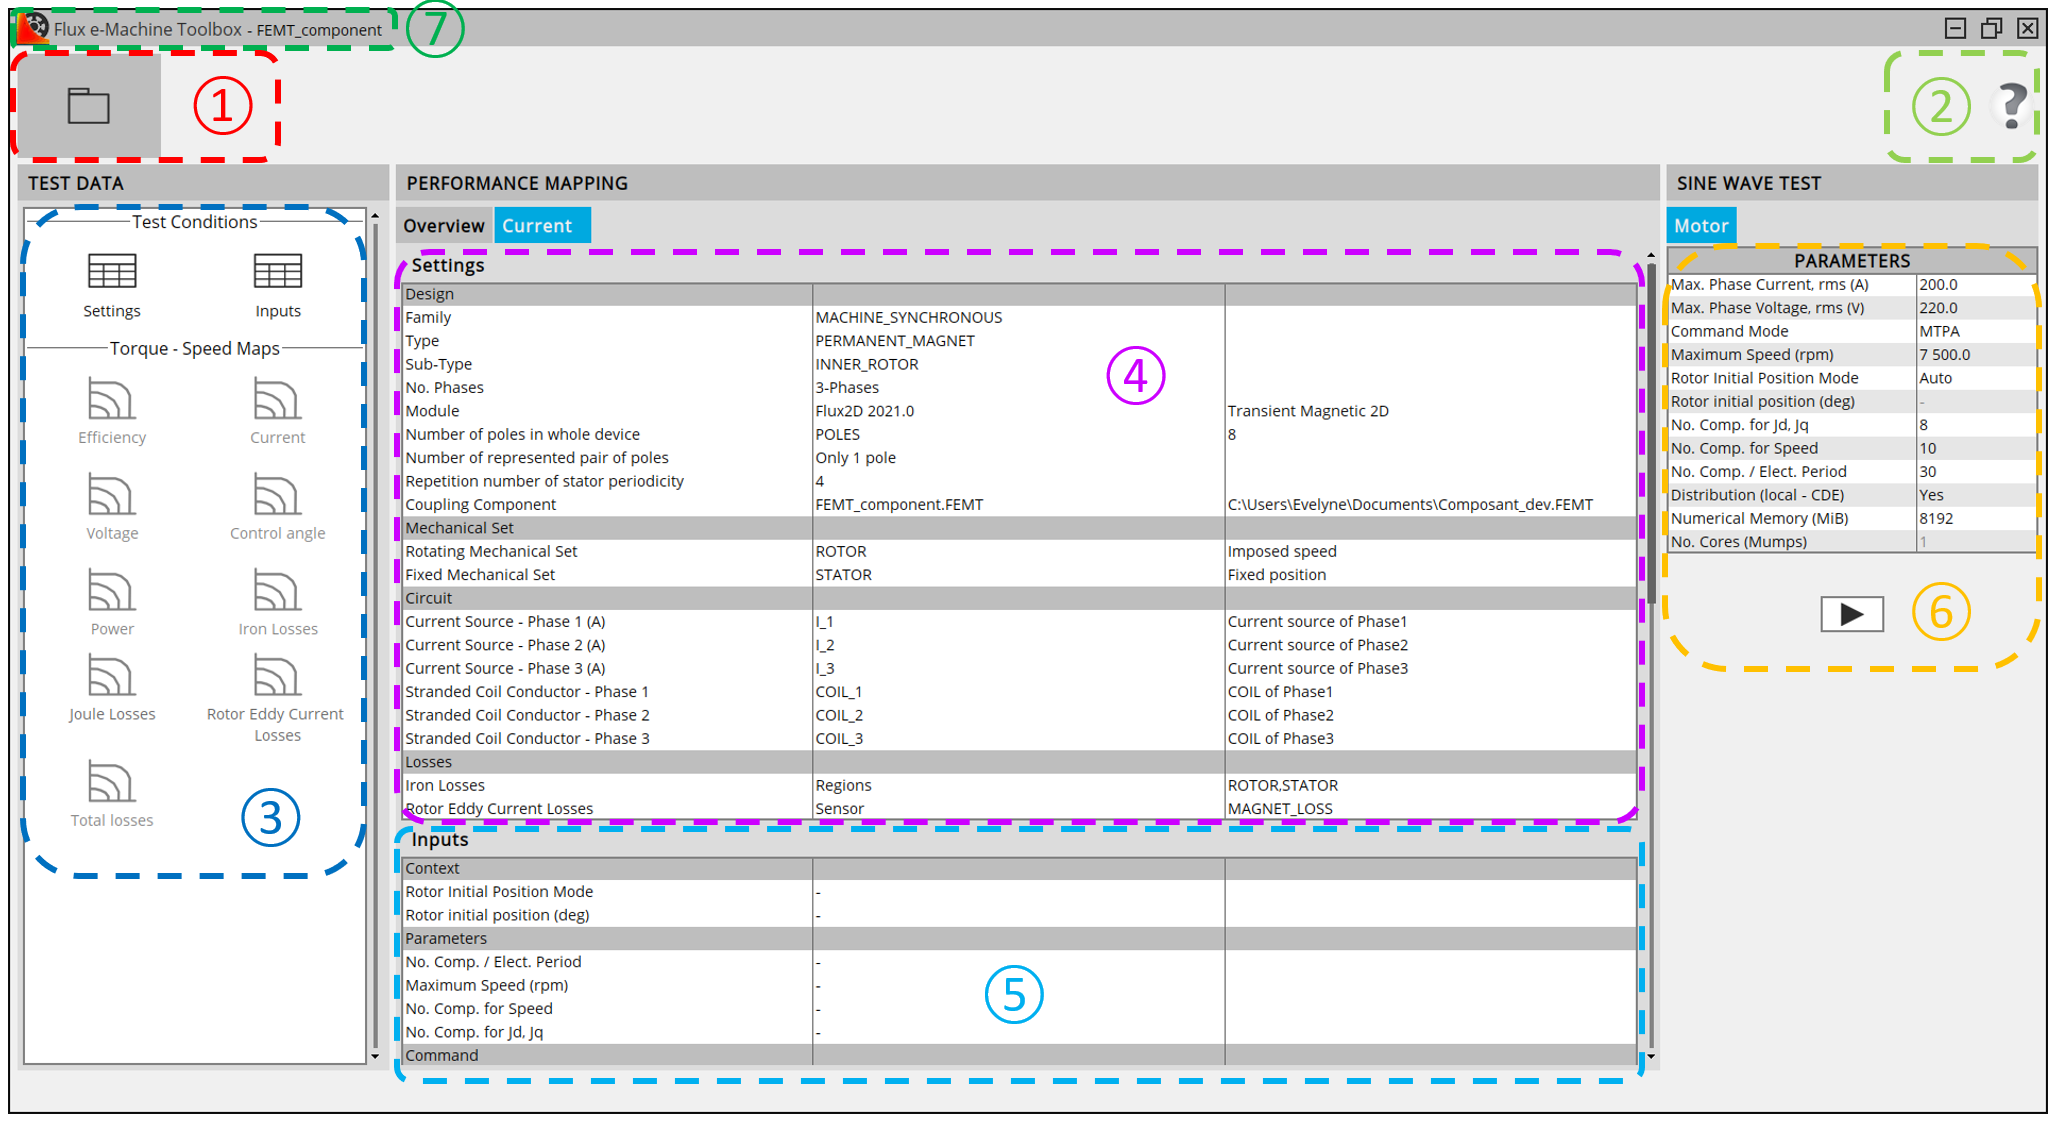Image resolution: width=2056 pixels, height=1121 pixels.
Task: Click the Test Data panel scrollbar down arrow
Action: tap(375, 1056)
